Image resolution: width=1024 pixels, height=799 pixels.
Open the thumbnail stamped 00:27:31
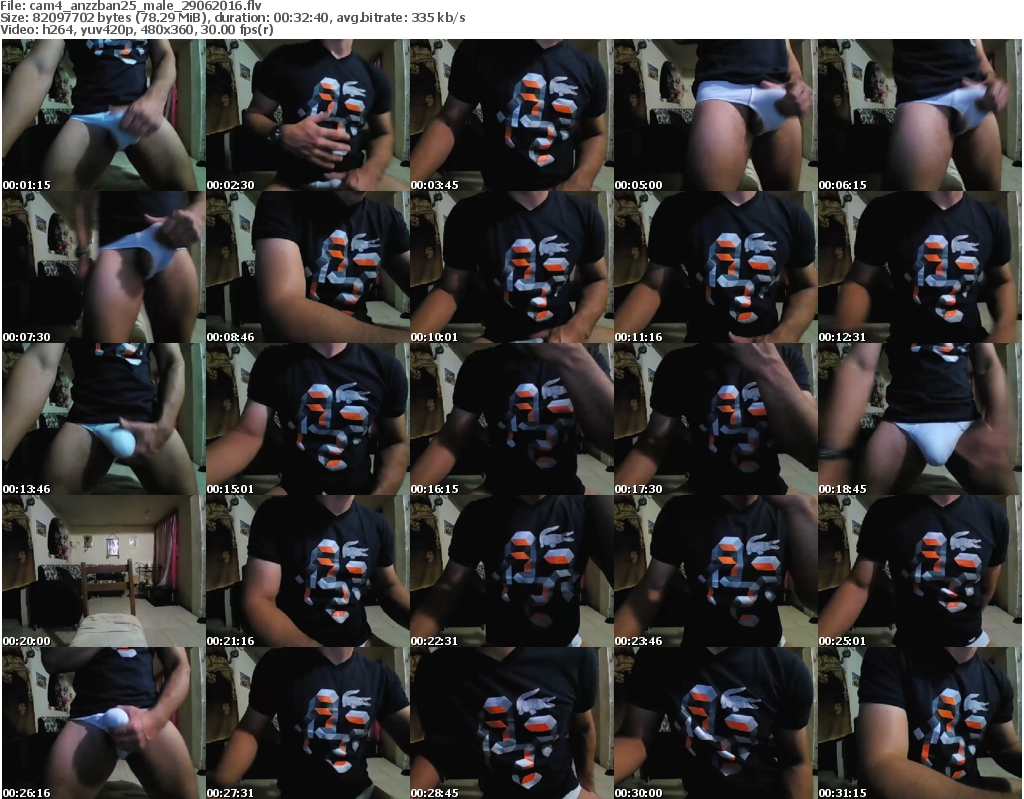pyautogui.click(x=308, y=723)
